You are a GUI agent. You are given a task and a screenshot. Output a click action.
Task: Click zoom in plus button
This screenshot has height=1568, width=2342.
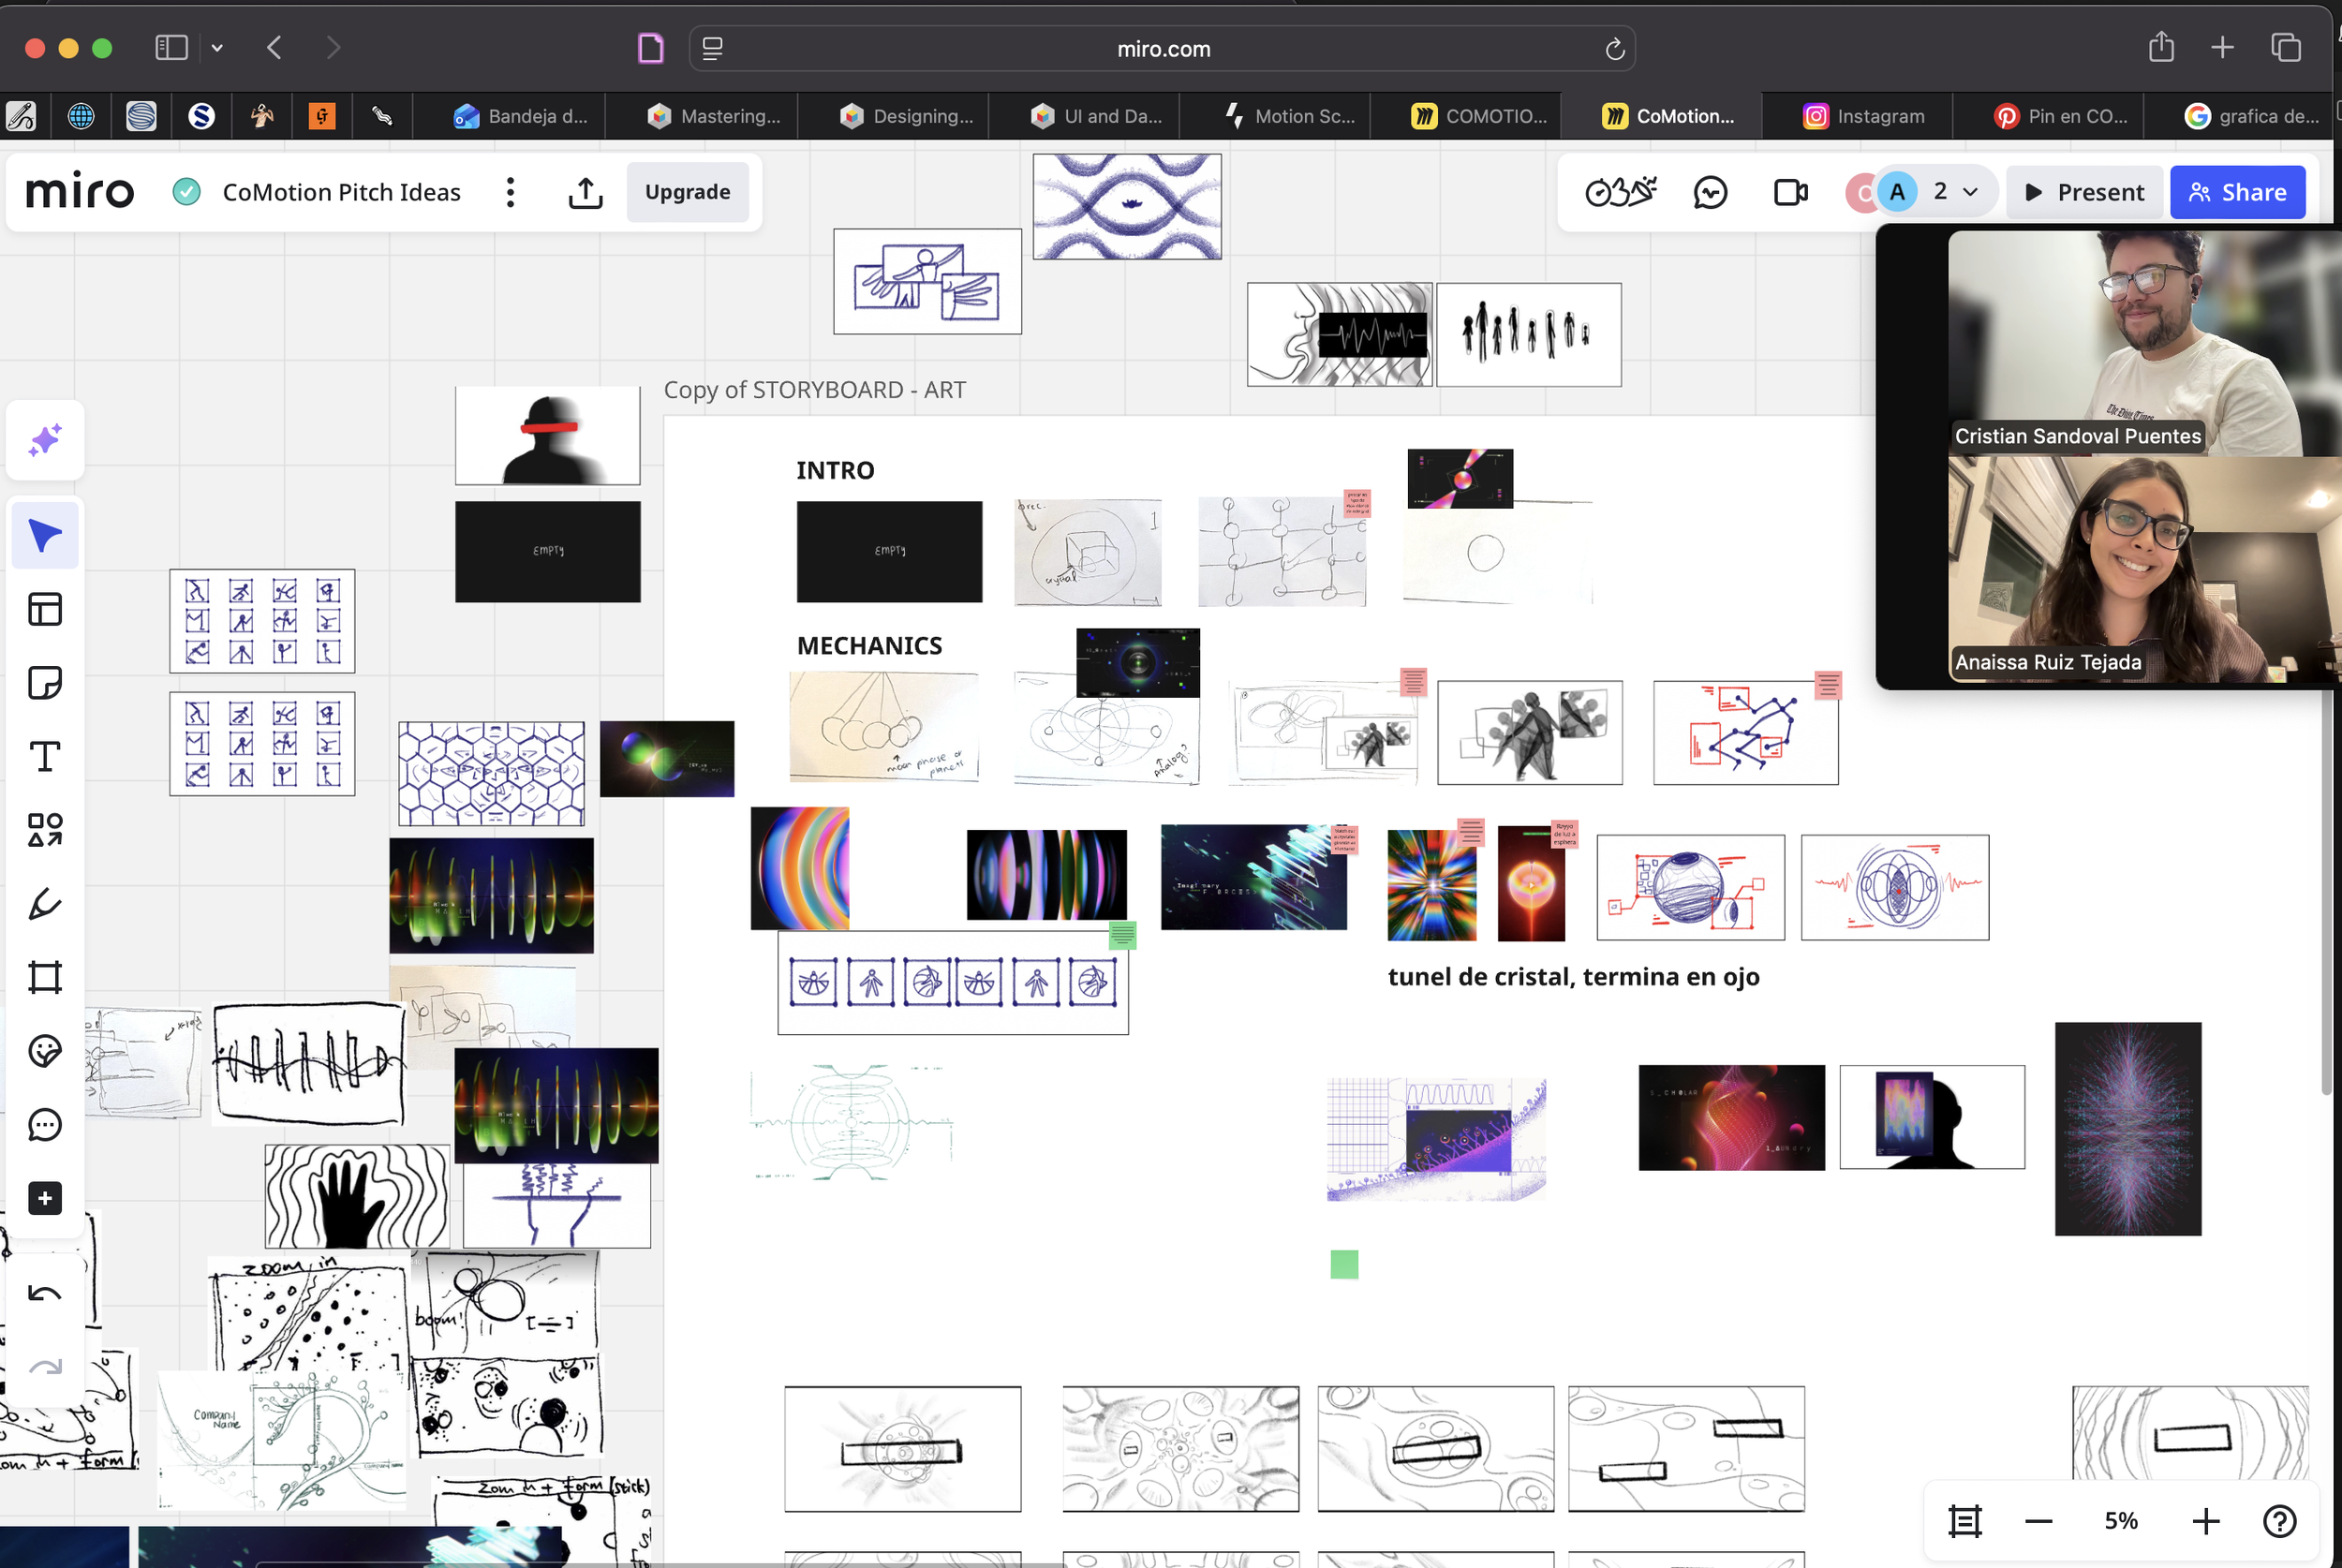[x=2205, y=1521]
